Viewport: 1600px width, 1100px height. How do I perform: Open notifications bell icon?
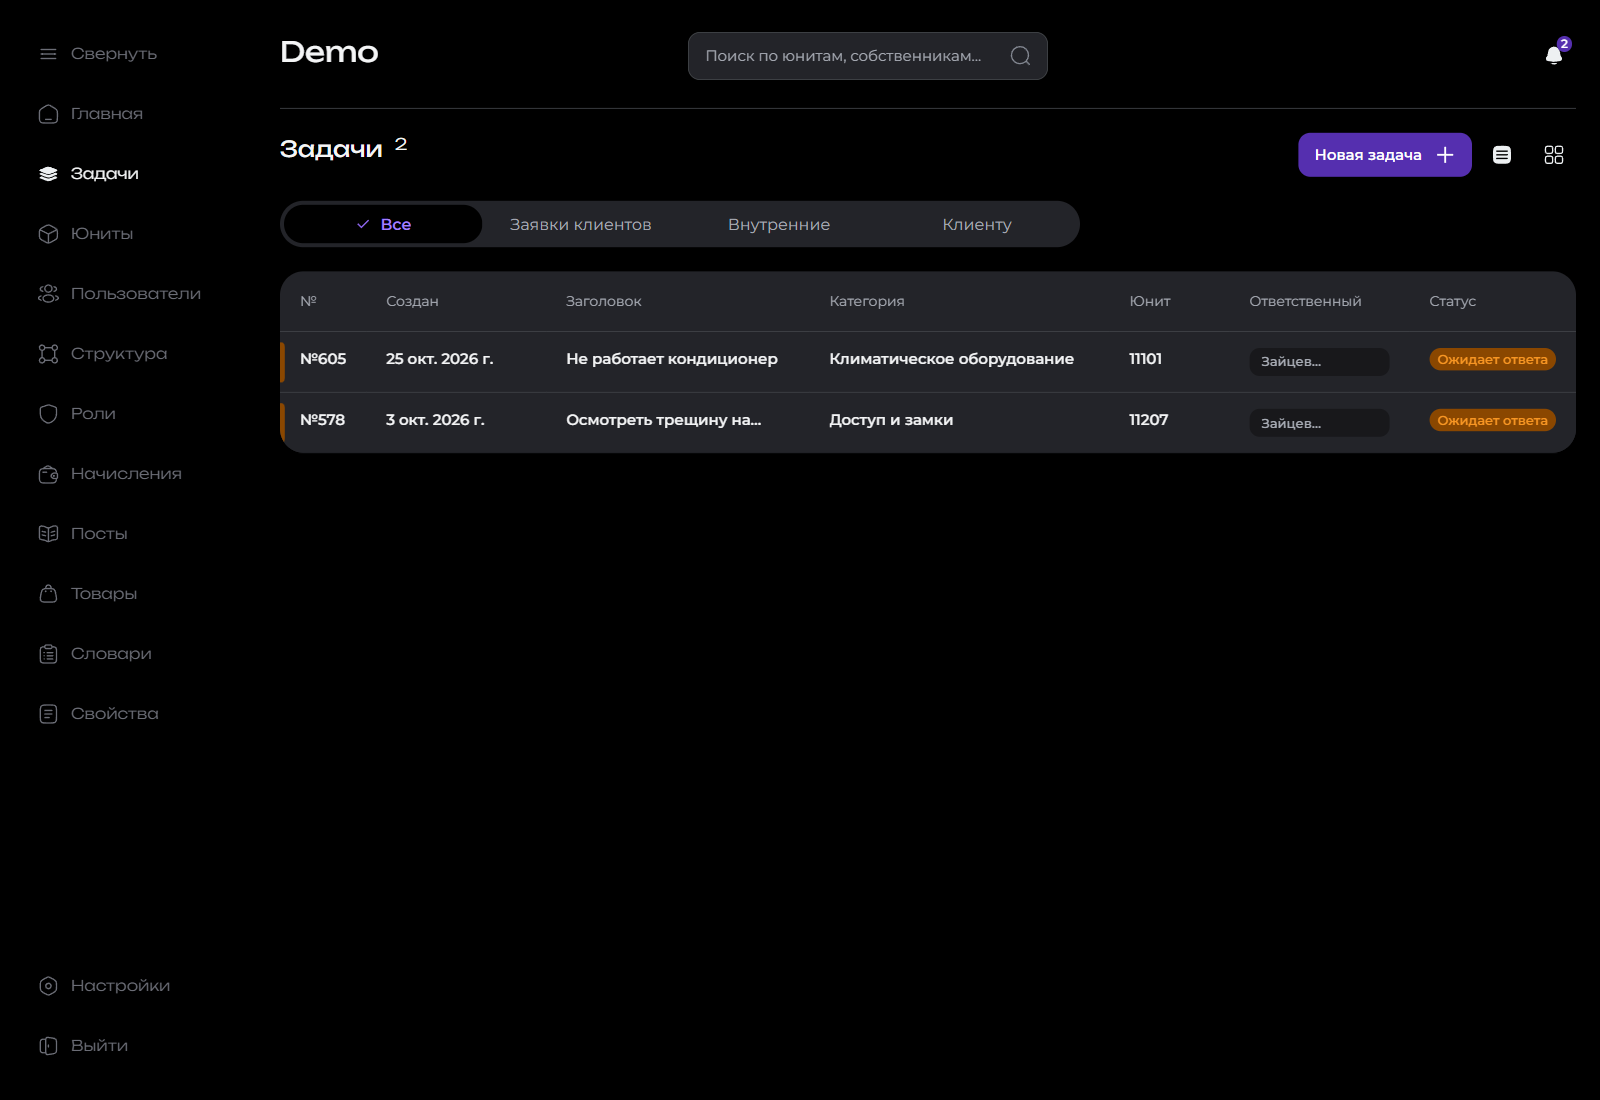tap(1554, 55)
